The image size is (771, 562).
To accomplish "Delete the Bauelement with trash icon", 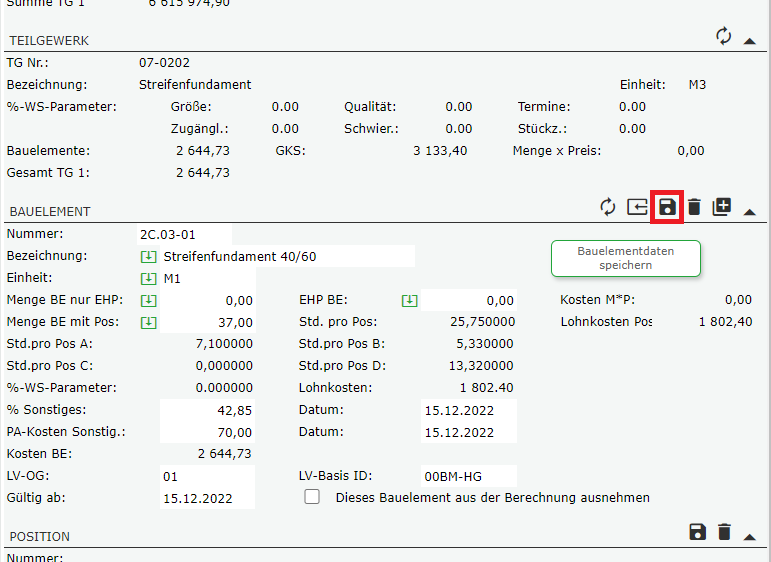I will pos(694,207).
